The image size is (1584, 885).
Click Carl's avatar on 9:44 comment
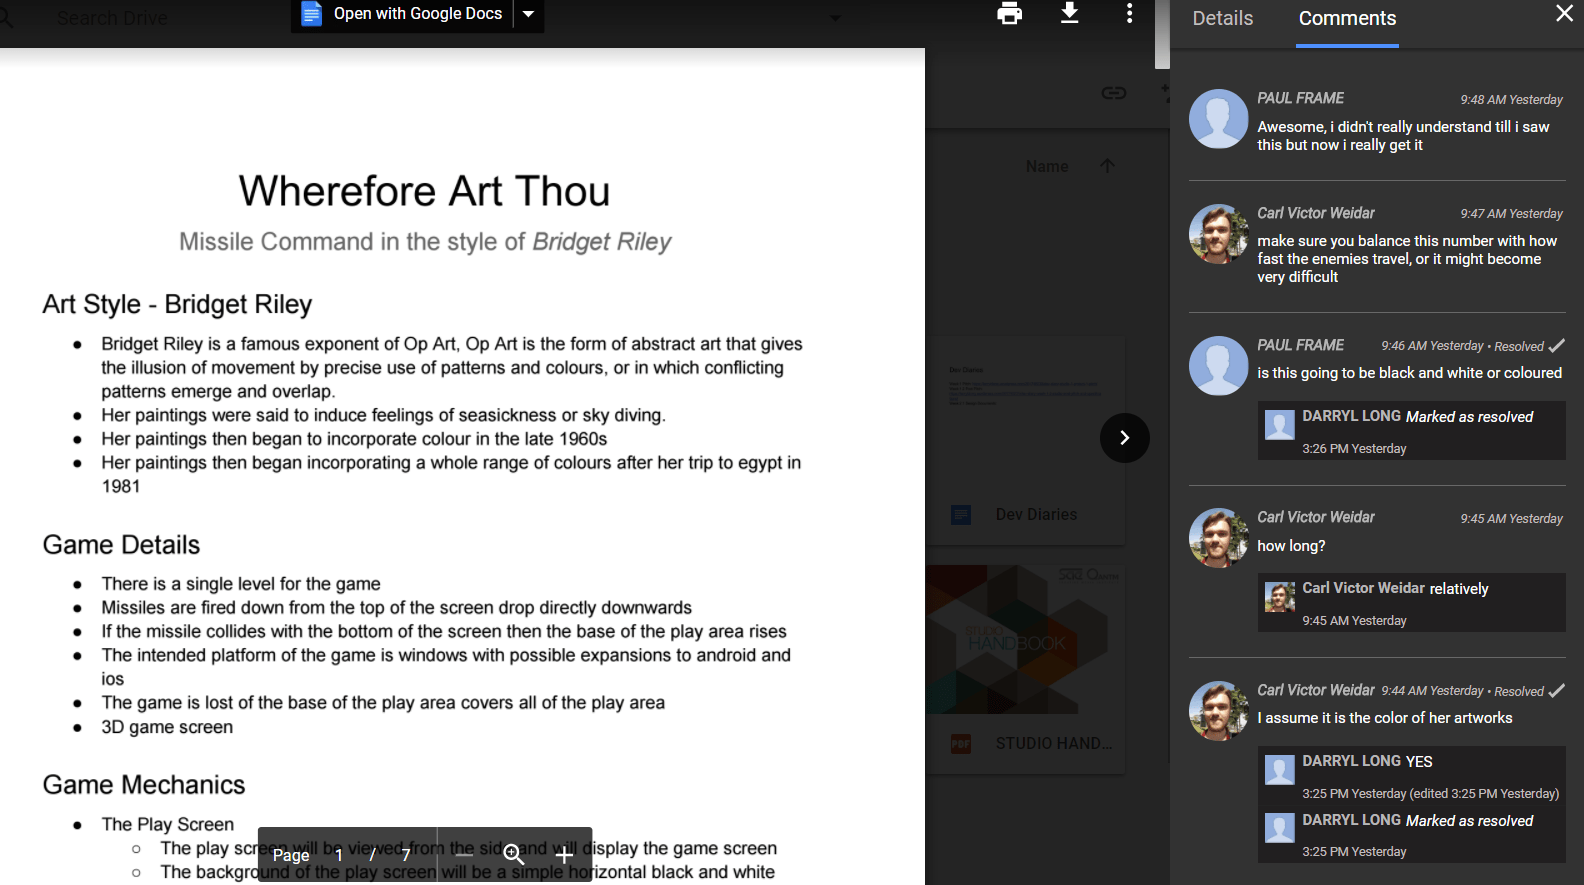coord(1219,711)
